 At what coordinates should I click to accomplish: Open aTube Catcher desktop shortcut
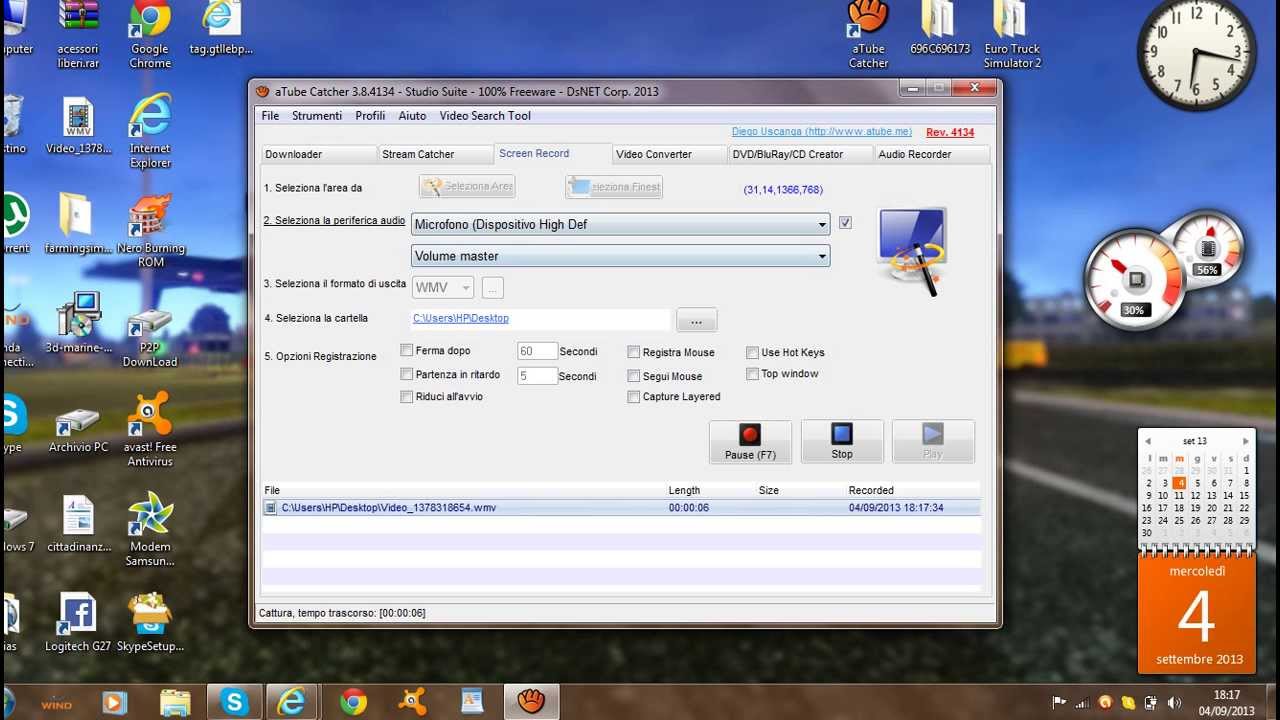(x=868, y=35)
